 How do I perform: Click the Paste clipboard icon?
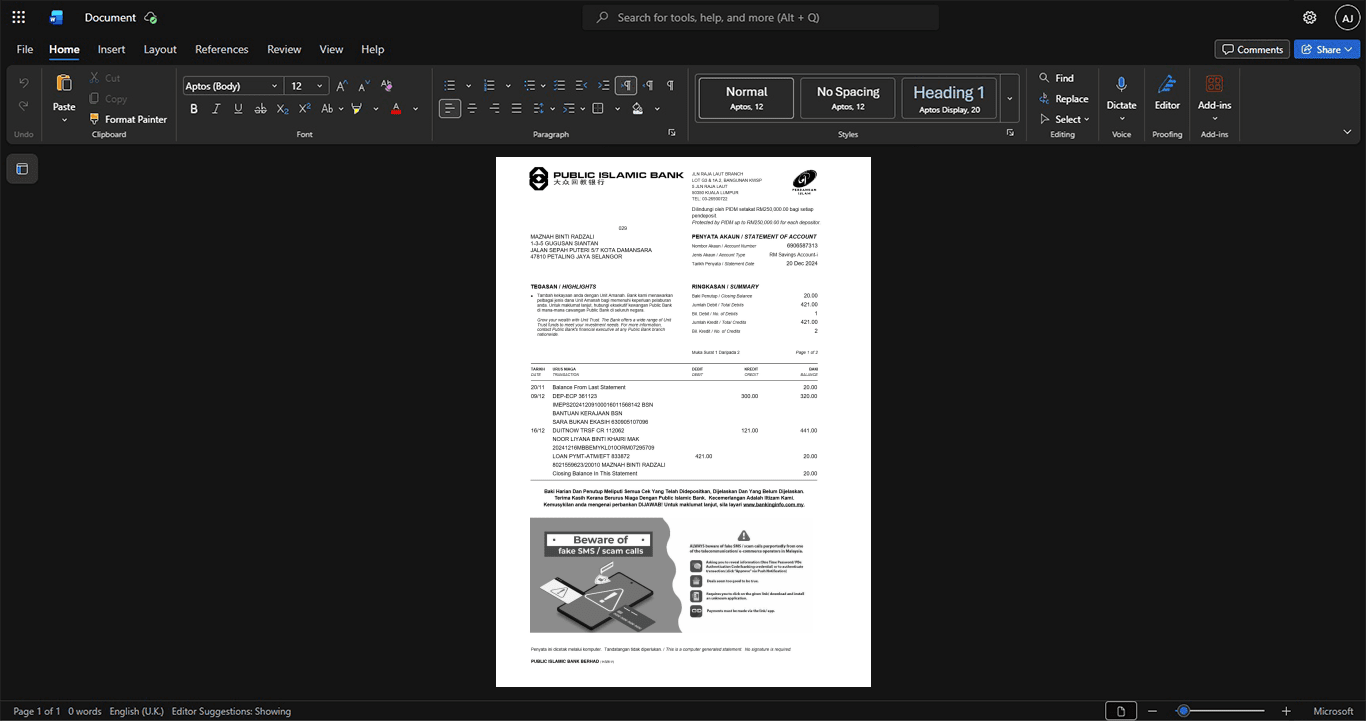[x=64, y=84]
